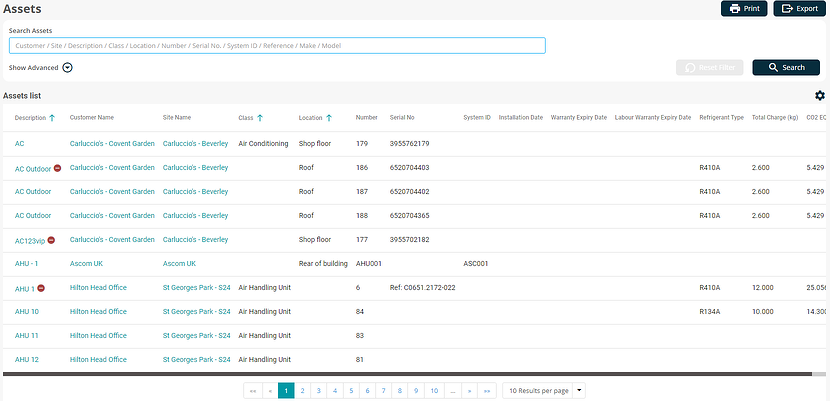Click the Customer Name column header
Image resolution: width=830 pixels, height=401 pixels.
pos(92,117)
